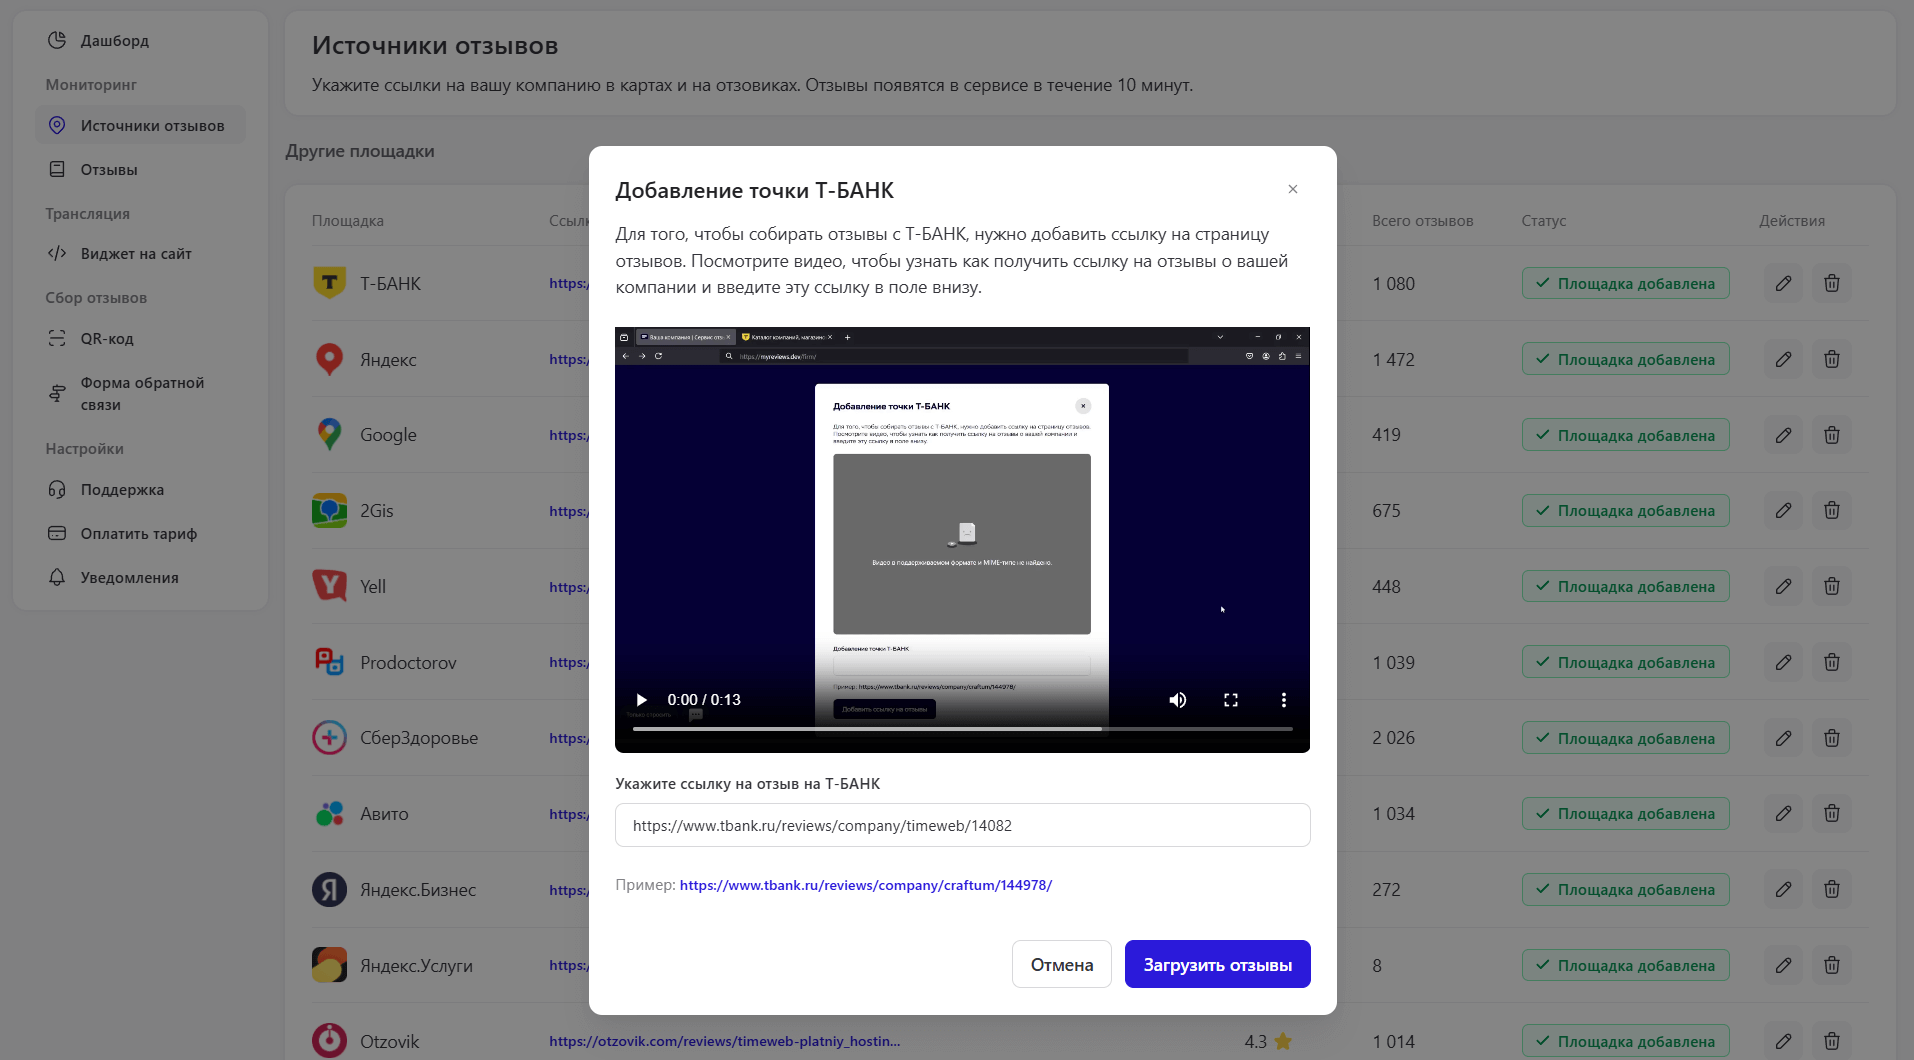Delete the Google source with trash icon

[1831, 435]
